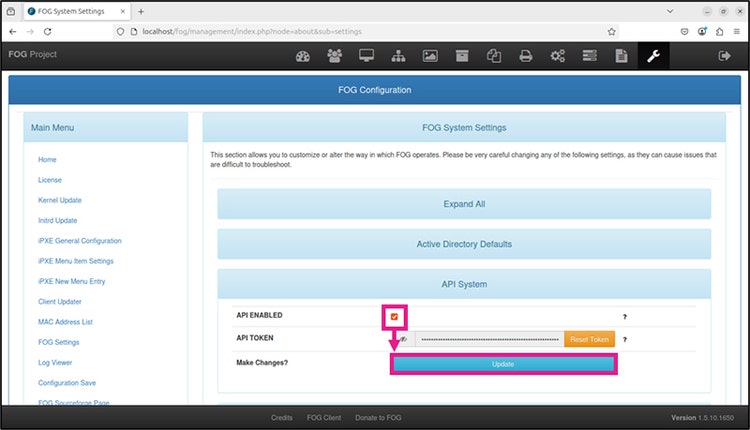Open the Dashboard icon in FOG navbar
Image resolution: width=750 pixels, height=430 pixels.
pos(303,56)
